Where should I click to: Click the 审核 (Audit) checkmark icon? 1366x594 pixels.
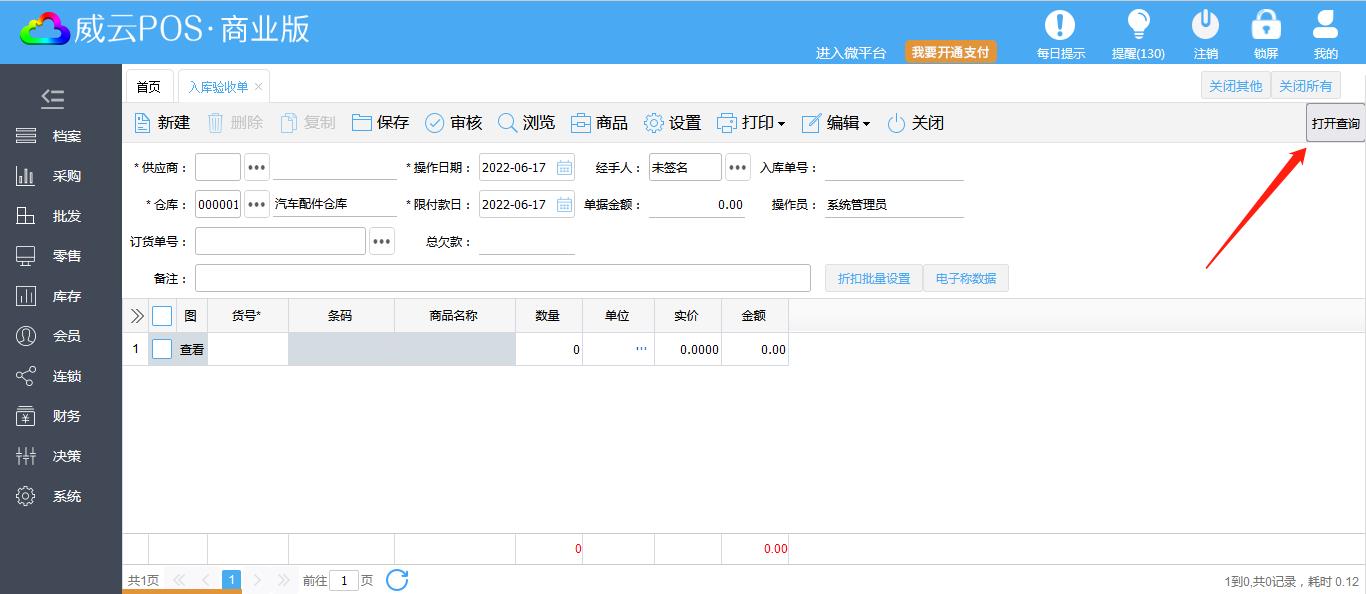435,123
